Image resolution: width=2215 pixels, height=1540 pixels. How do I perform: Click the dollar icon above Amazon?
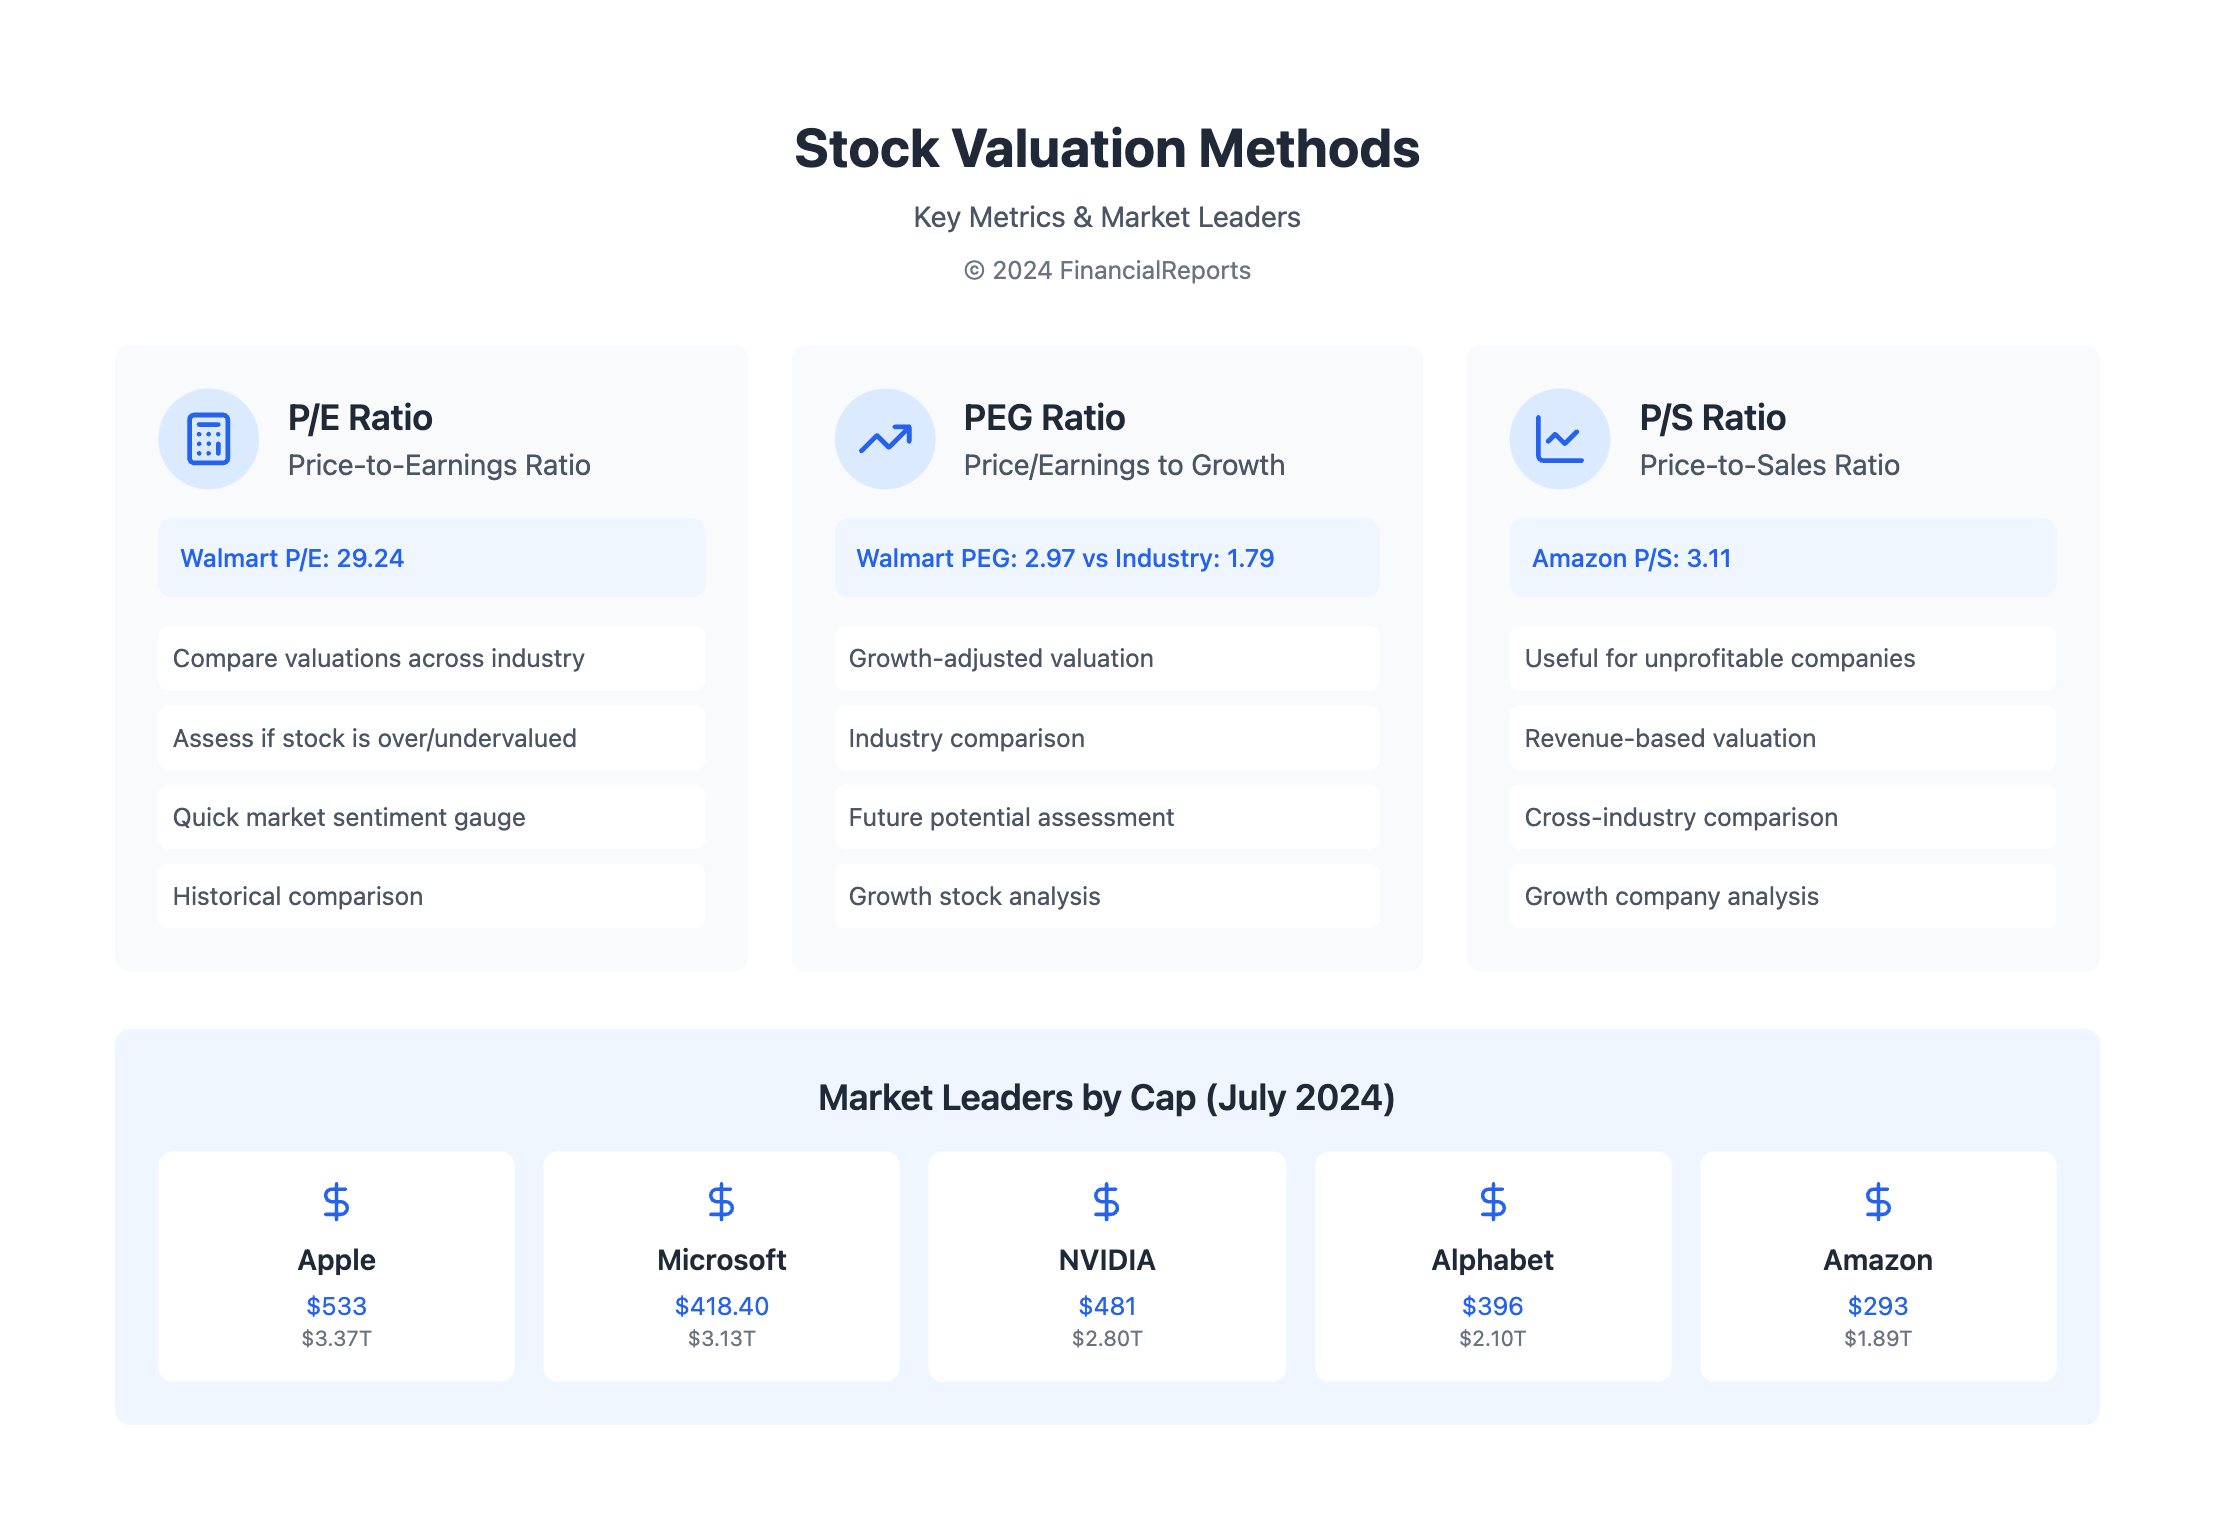pyautogui.click(x=1877, y=1201)
